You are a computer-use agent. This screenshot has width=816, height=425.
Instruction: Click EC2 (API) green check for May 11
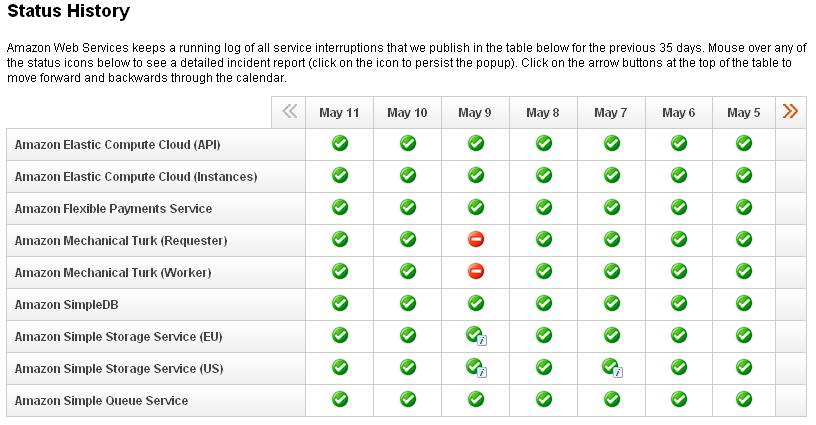click(340, 143)
